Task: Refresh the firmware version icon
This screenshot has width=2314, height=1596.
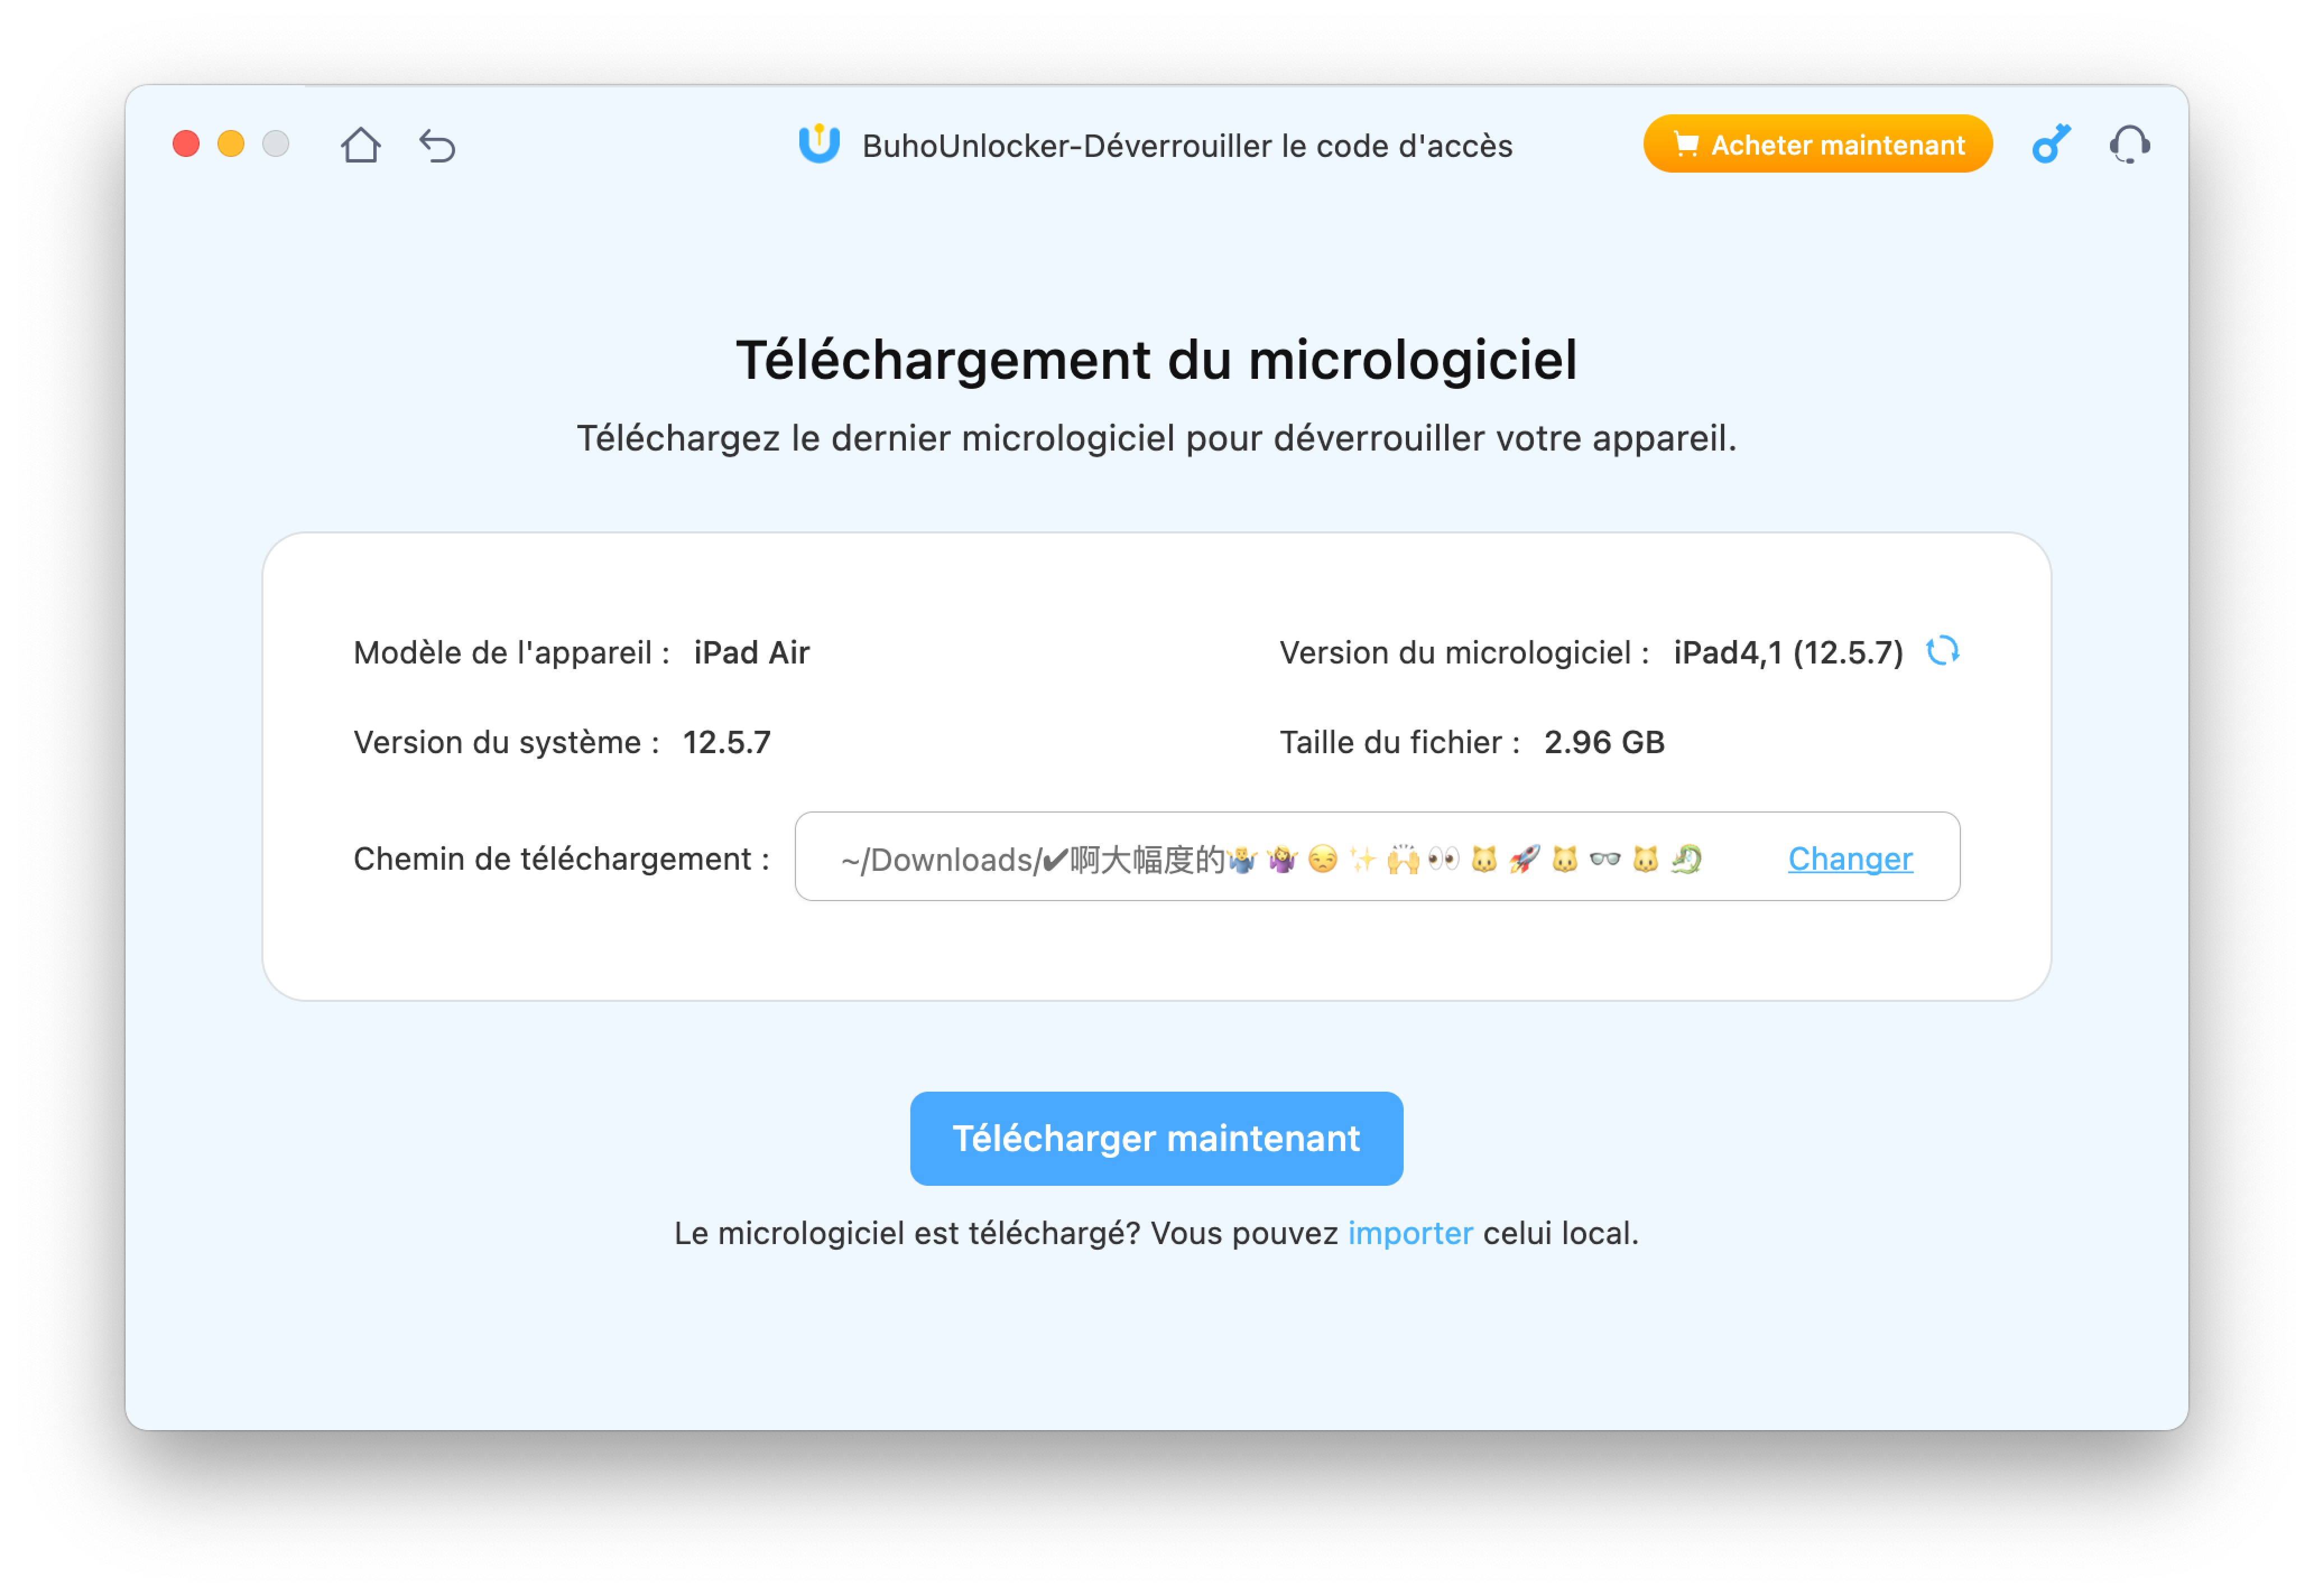Action: [1942, 651]
